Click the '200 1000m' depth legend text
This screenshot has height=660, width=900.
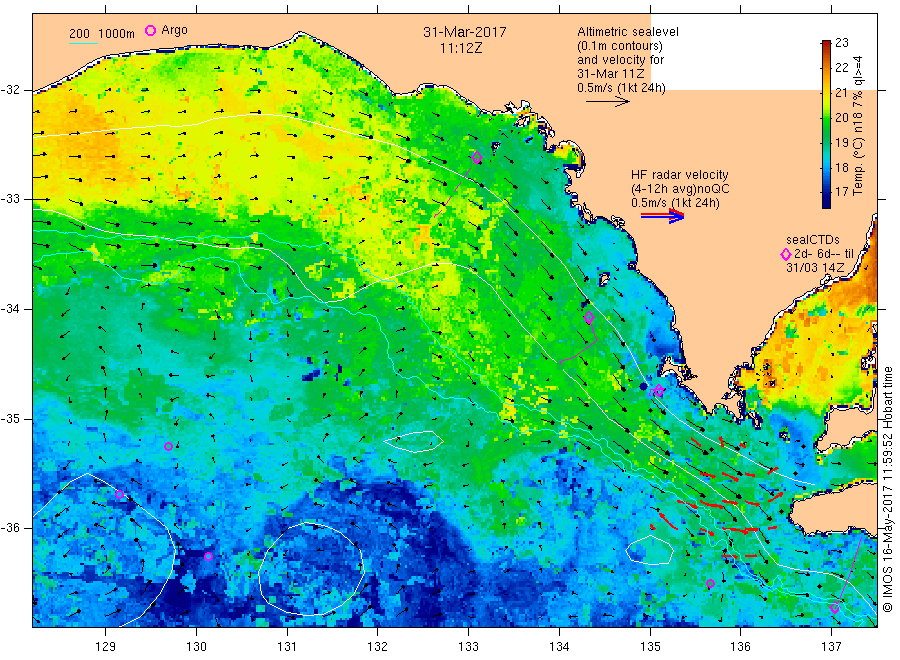(102, 33)
